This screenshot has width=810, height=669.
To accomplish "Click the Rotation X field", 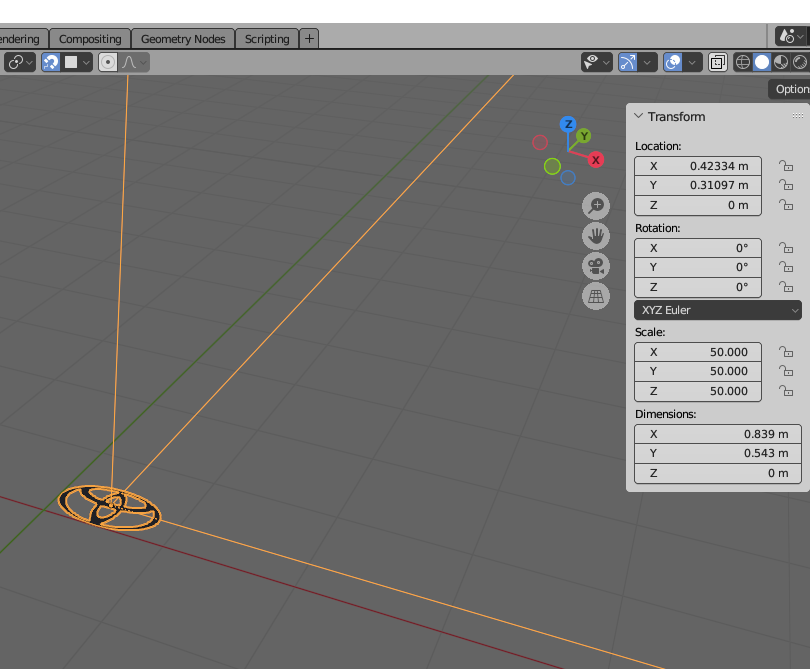I will (698, 248).
